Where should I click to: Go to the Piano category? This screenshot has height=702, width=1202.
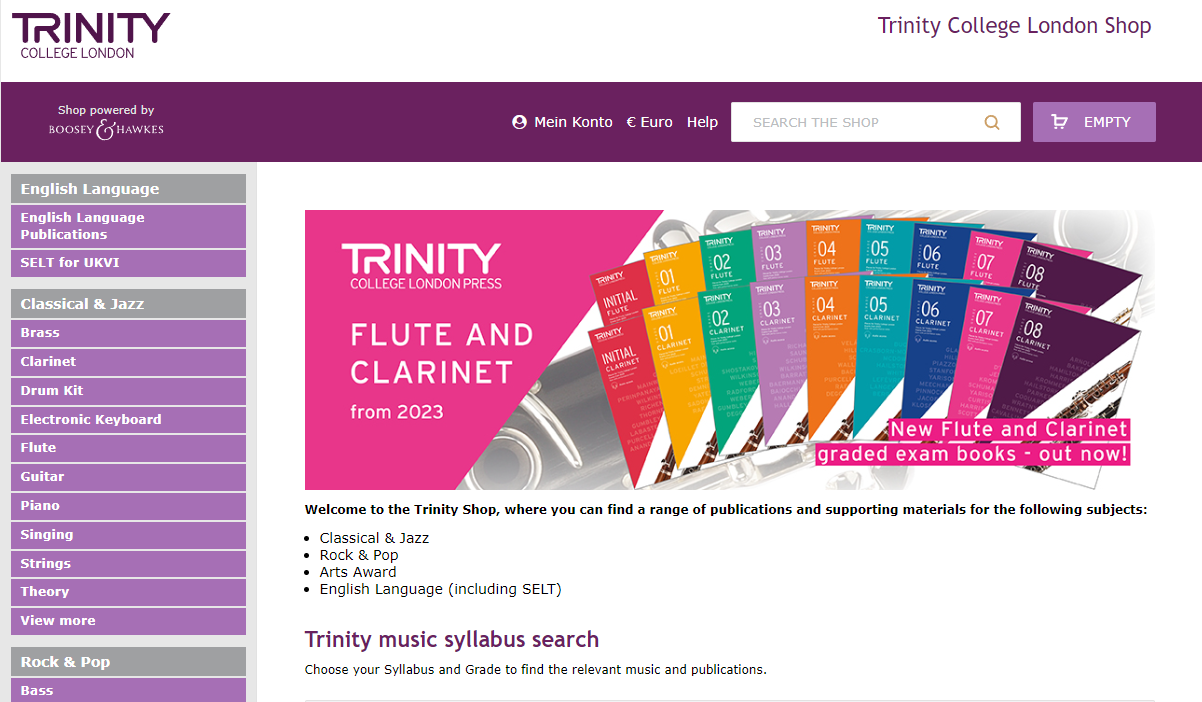click(128, 506)
